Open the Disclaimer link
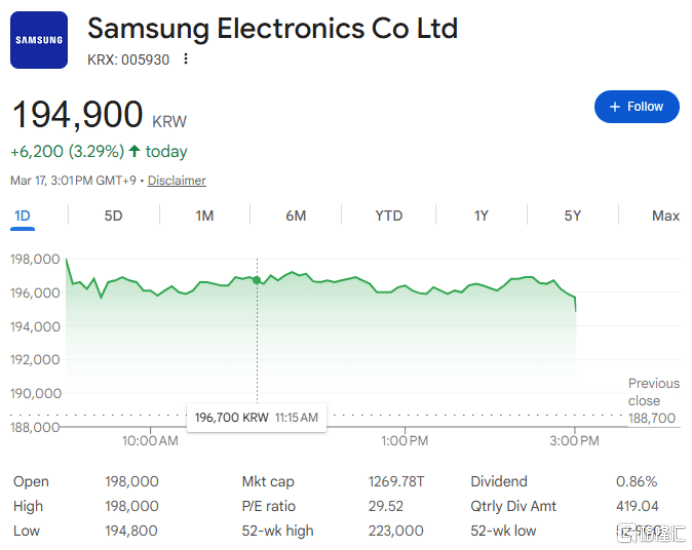 pos(177,181)
